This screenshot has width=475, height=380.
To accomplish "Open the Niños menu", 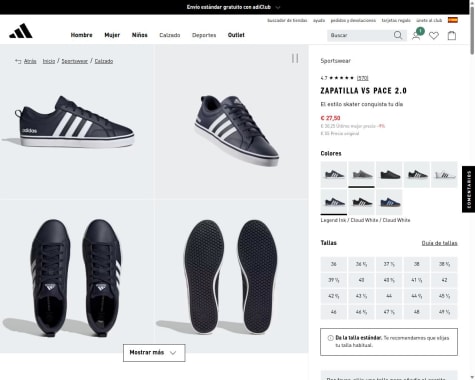I will 140,35.
